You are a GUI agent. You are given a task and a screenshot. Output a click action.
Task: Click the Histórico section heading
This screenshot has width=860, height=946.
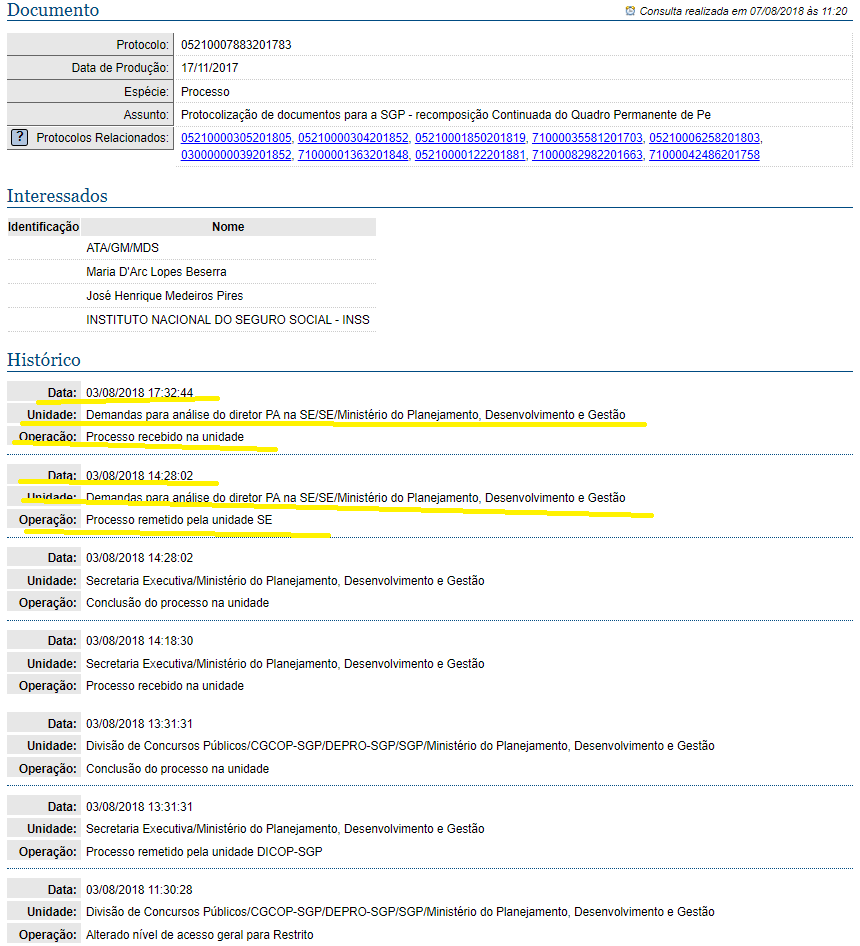(x=43, y=360)
